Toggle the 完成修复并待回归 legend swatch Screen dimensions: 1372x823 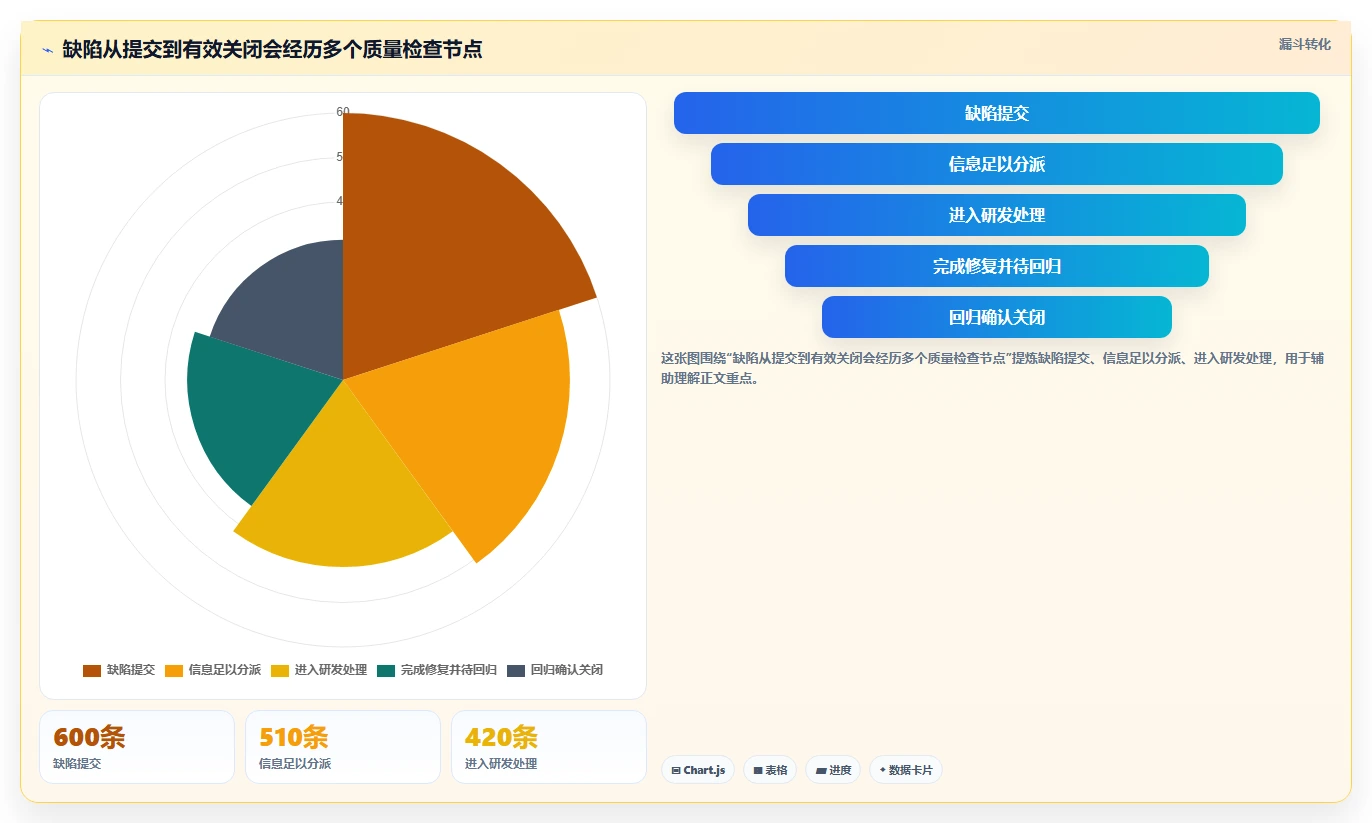click(386, 670)
